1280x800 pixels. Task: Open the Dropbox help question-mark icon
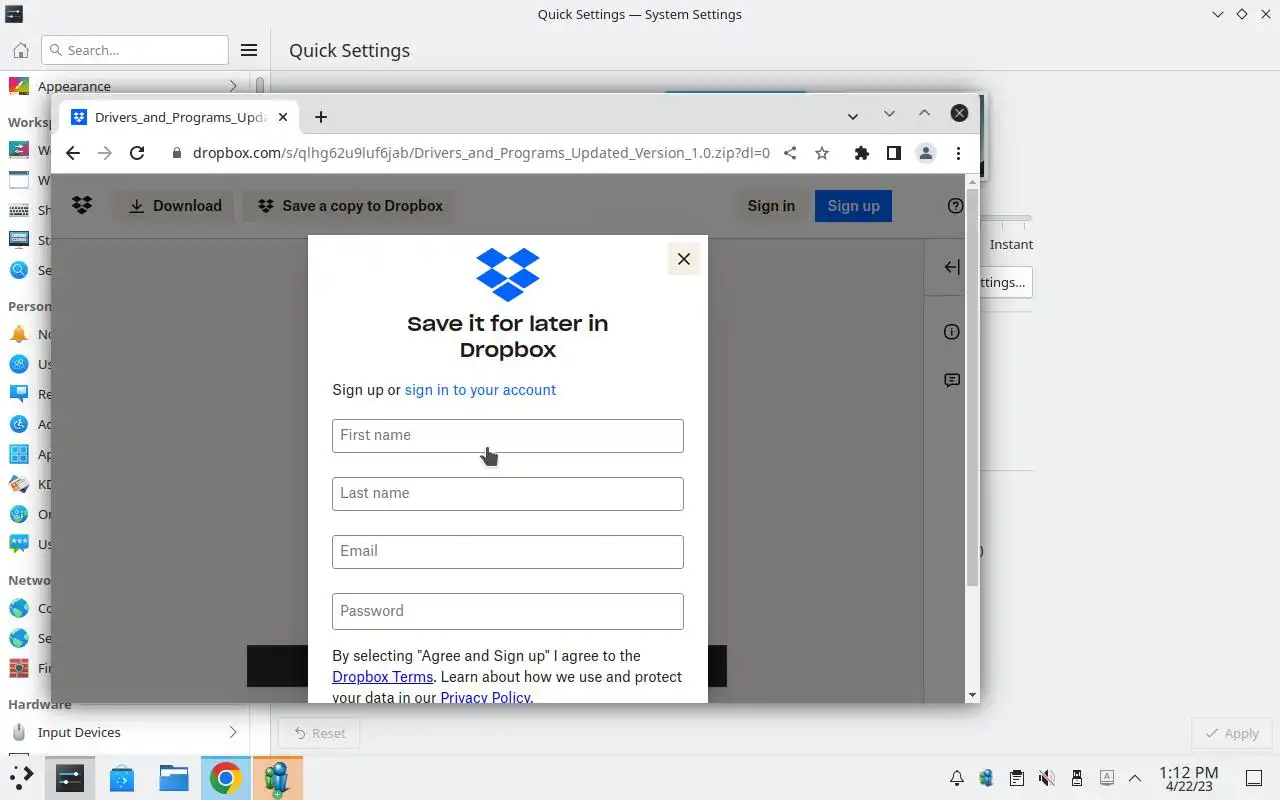pos(955,205)
